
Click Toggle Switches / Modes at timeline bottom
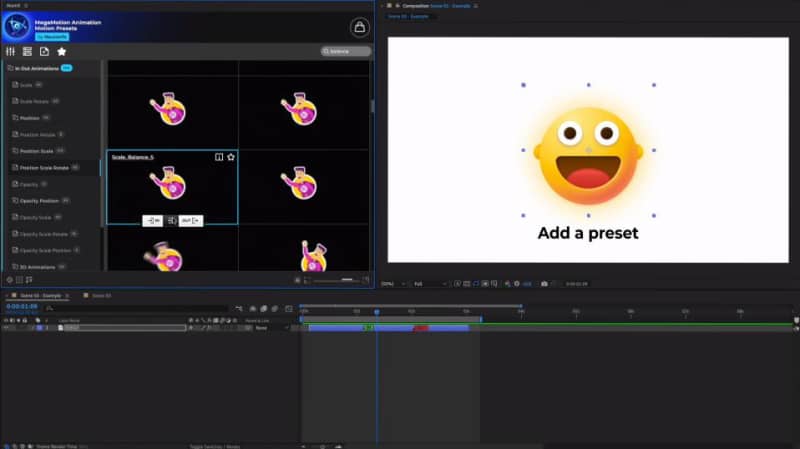click(215, 446)
